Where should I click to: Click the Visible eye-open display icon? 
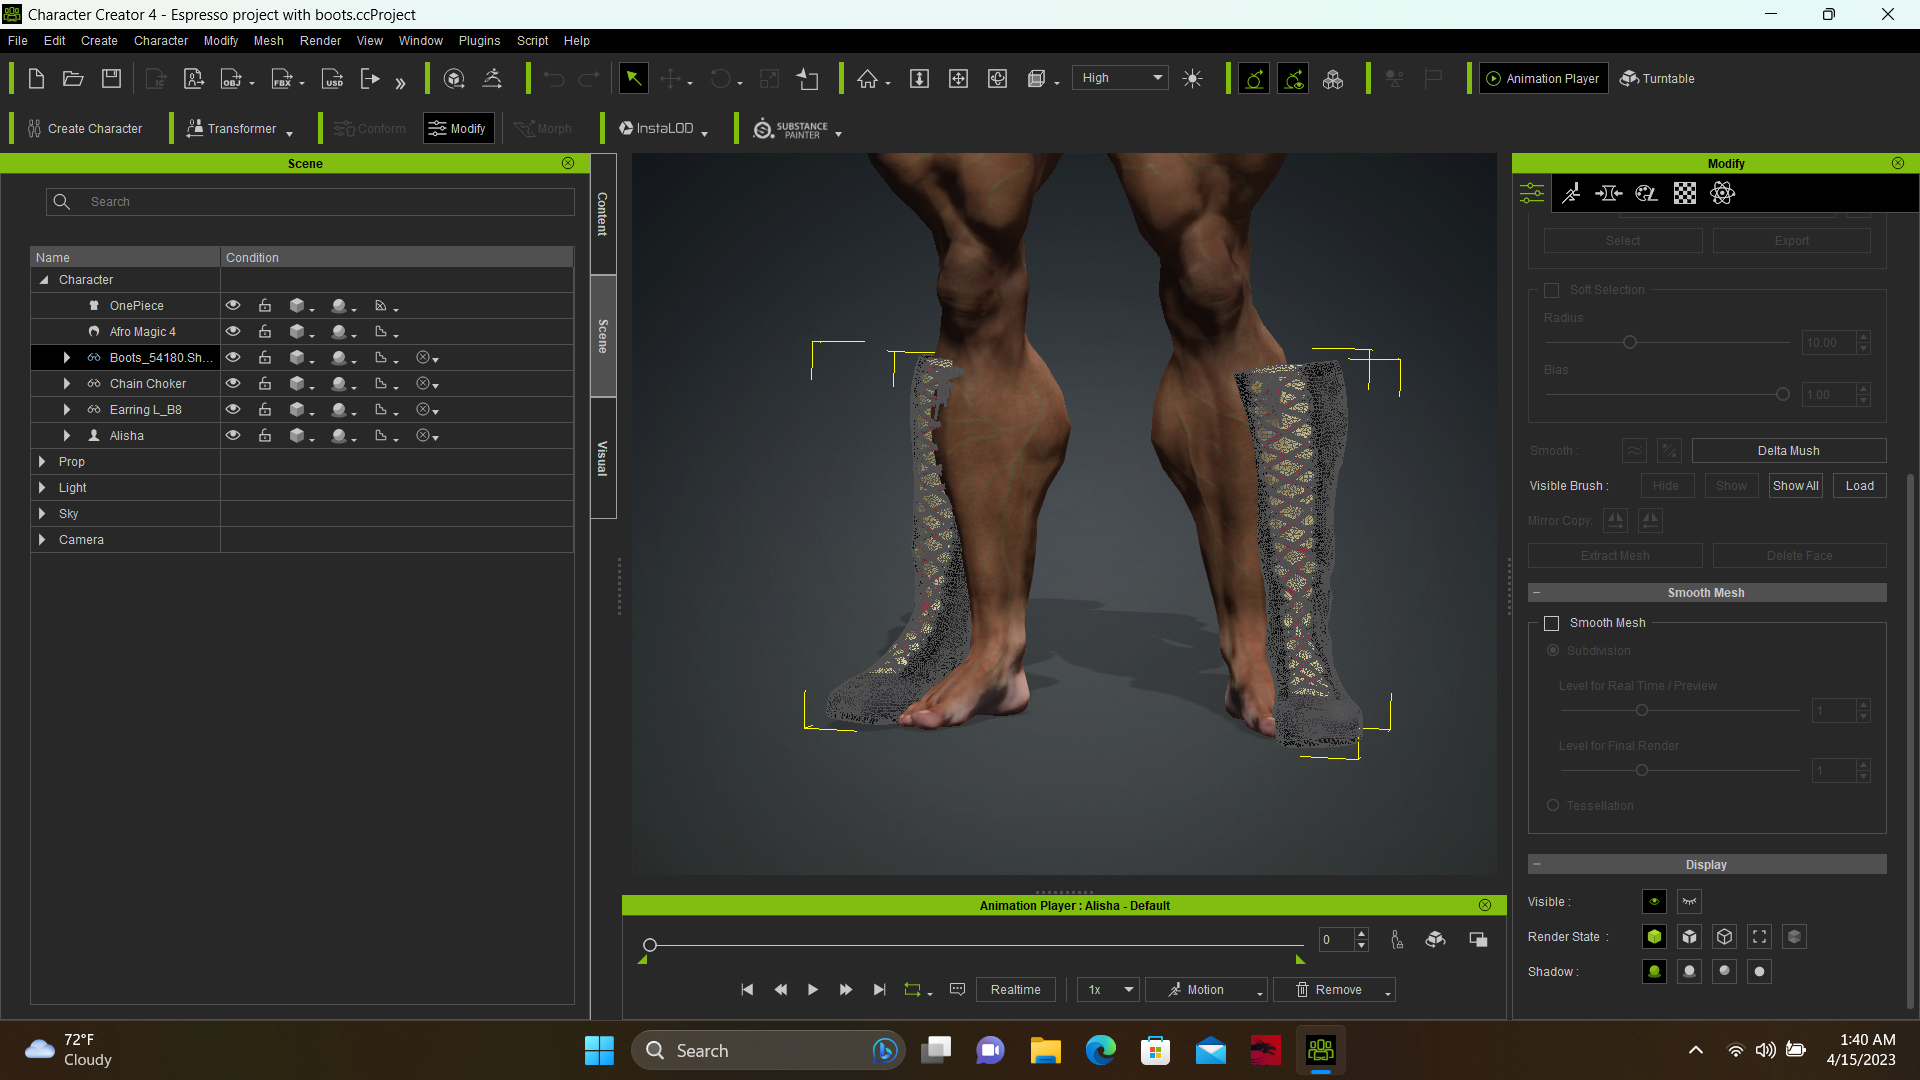pos(1654,902)
